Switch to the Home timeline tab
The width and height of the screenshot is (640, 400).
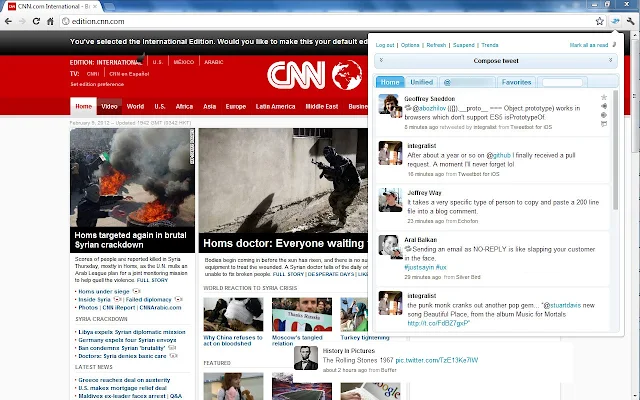[x=390, y=82]
